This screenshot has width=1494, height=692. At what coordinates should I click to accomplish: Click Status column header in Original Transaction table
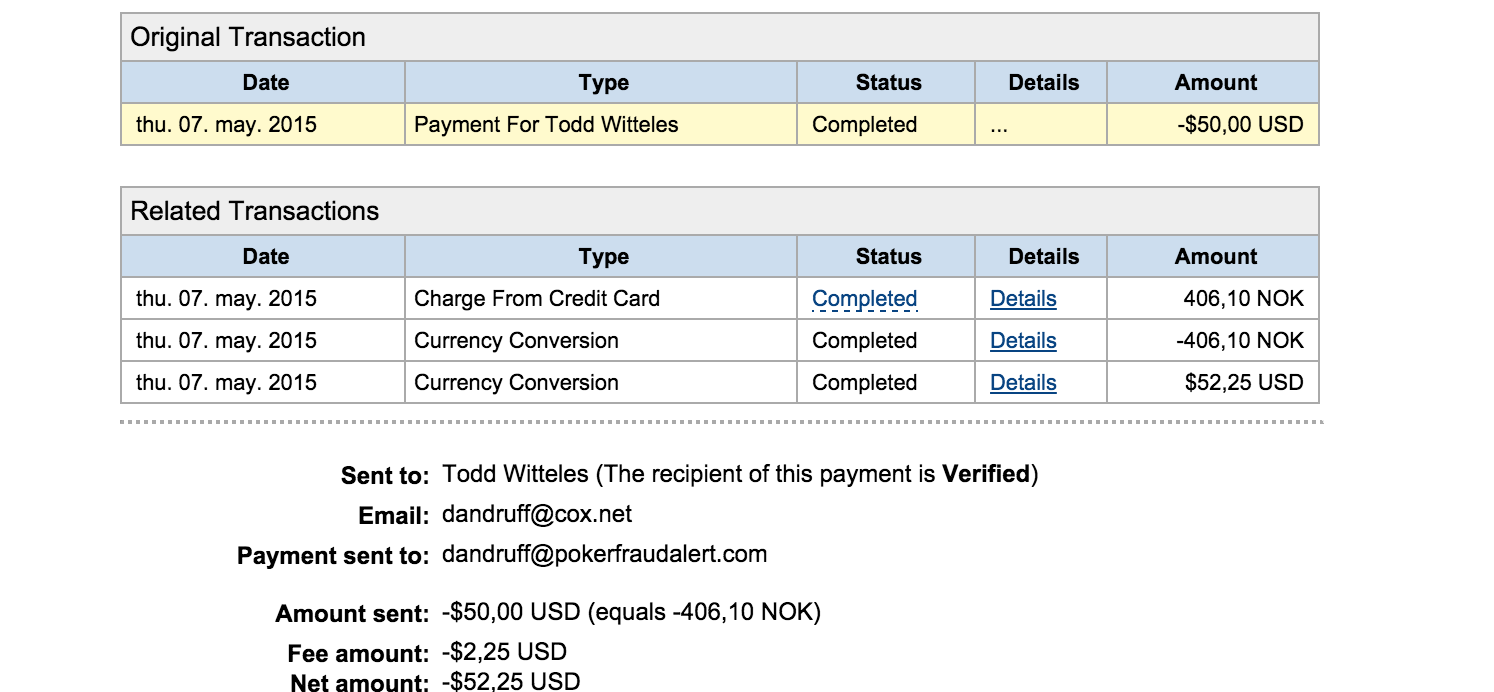[888, 83]
